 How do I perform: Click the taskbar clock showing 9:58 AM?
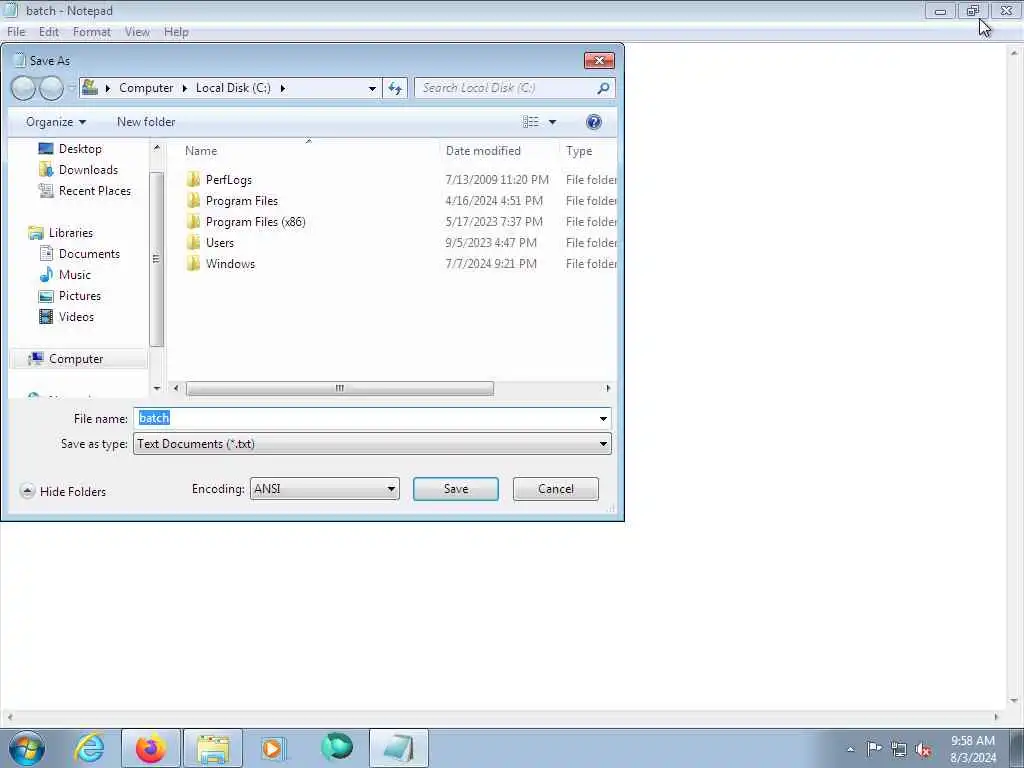[x=972, y=749]
